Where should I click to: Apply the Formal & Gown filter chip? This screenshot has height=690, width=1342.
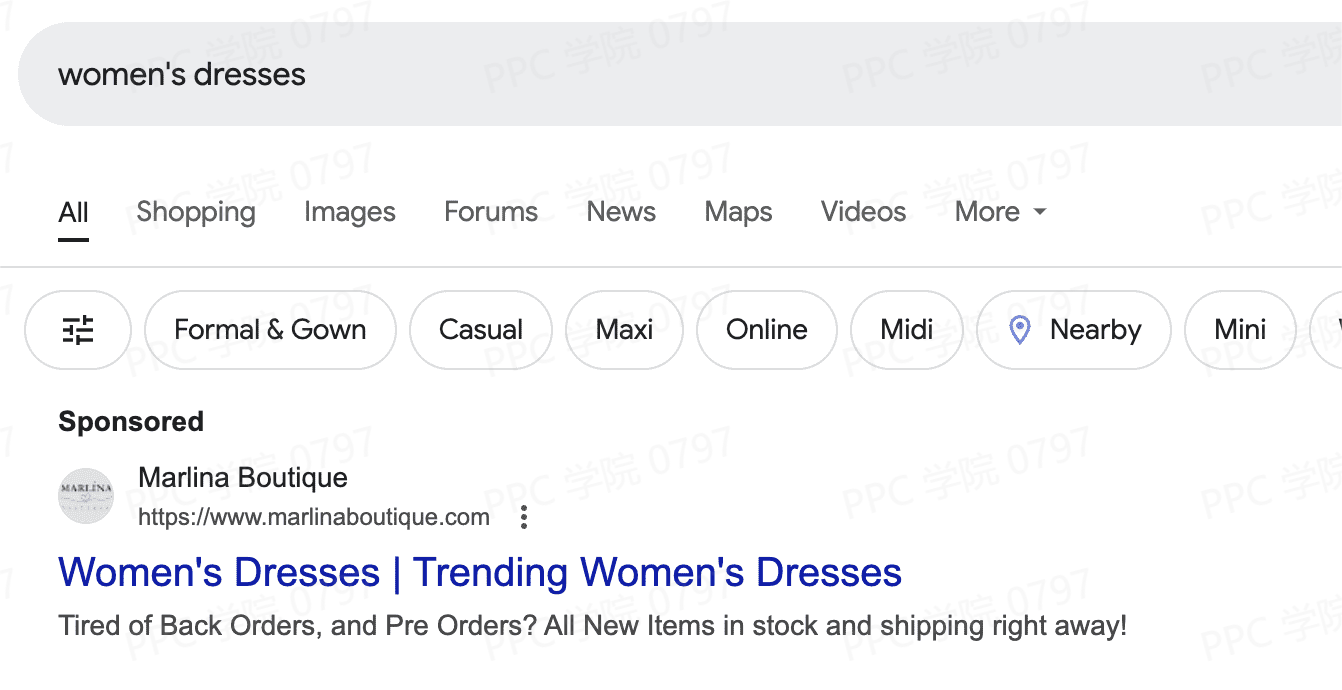click(x=270, y=330)
